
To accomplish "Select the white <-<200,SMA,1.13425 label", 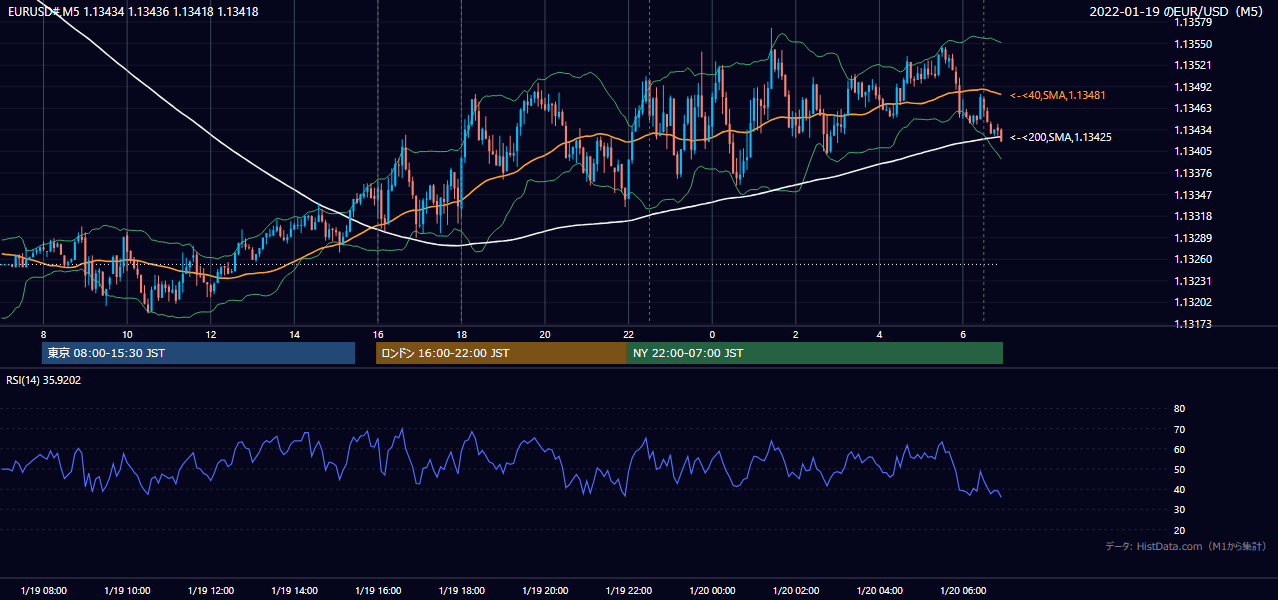I will tap(1061, 137).
